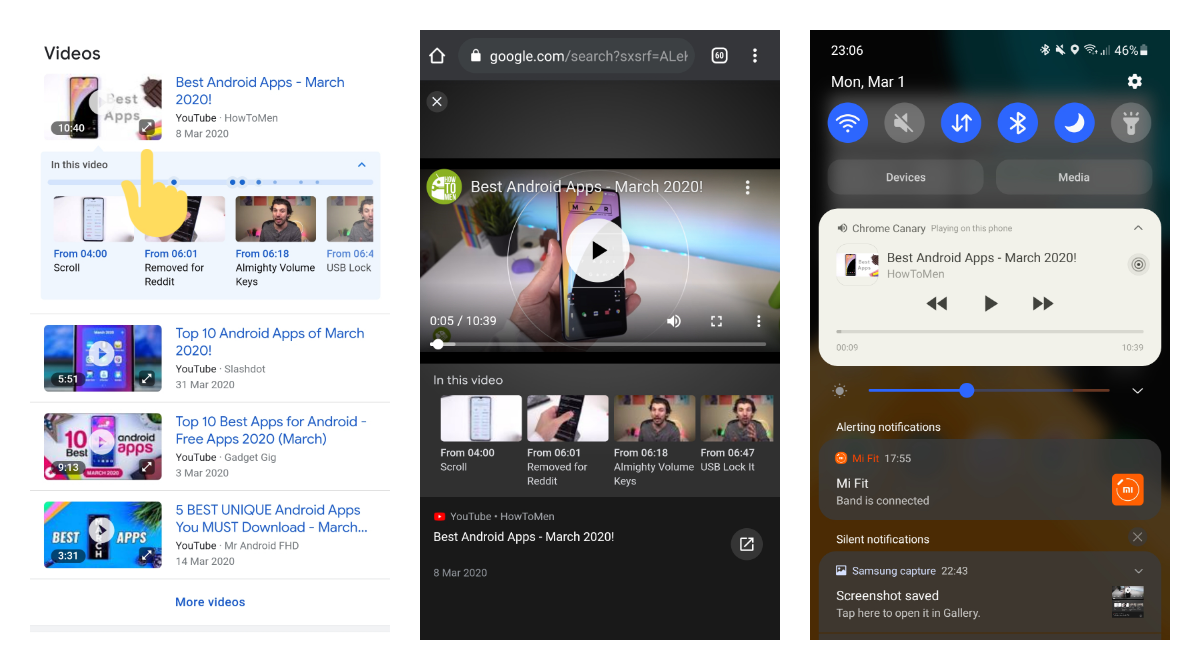Play the Best Android Apps video in the player

coord(598,251)
